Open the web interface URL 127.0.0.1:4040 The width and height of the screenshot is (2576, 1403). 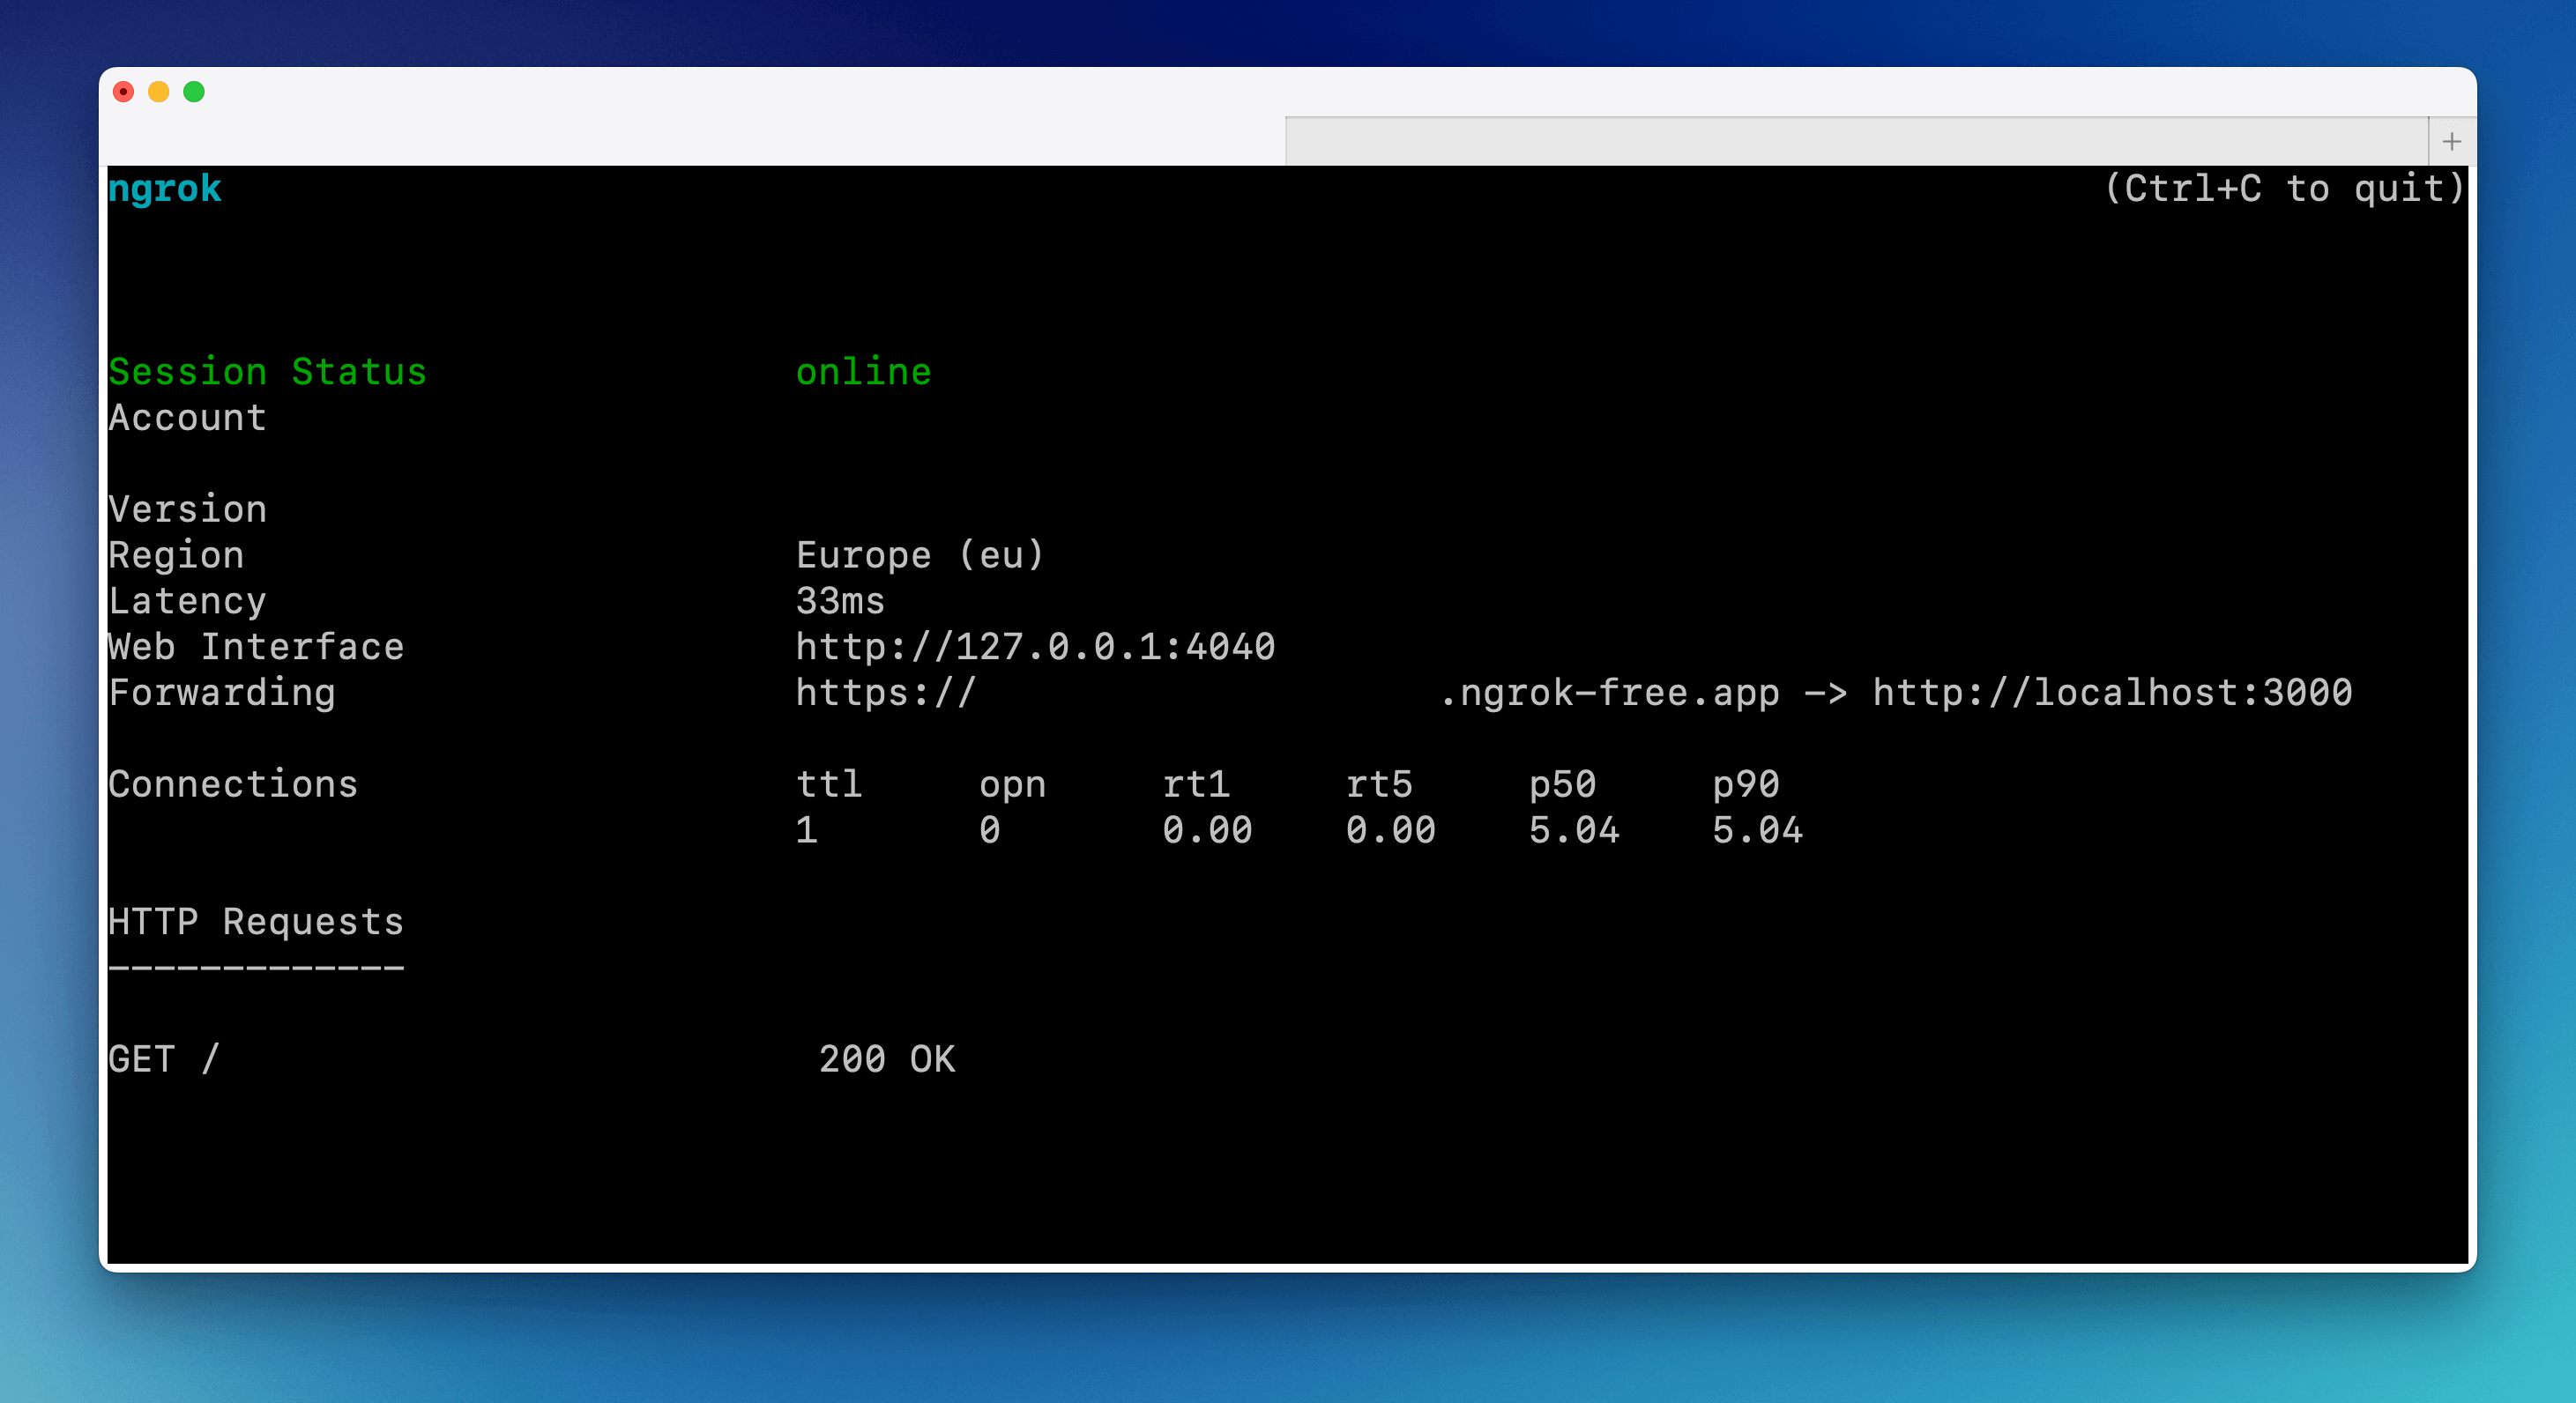tap(1035, 646)
